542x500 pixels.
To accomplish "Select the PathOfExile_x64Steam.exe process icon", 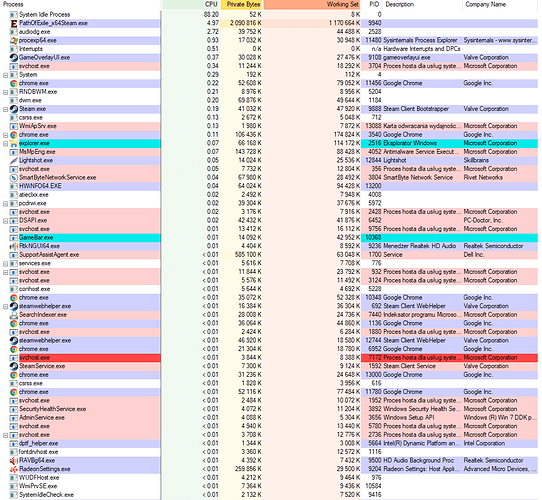I will pos(13,23).
